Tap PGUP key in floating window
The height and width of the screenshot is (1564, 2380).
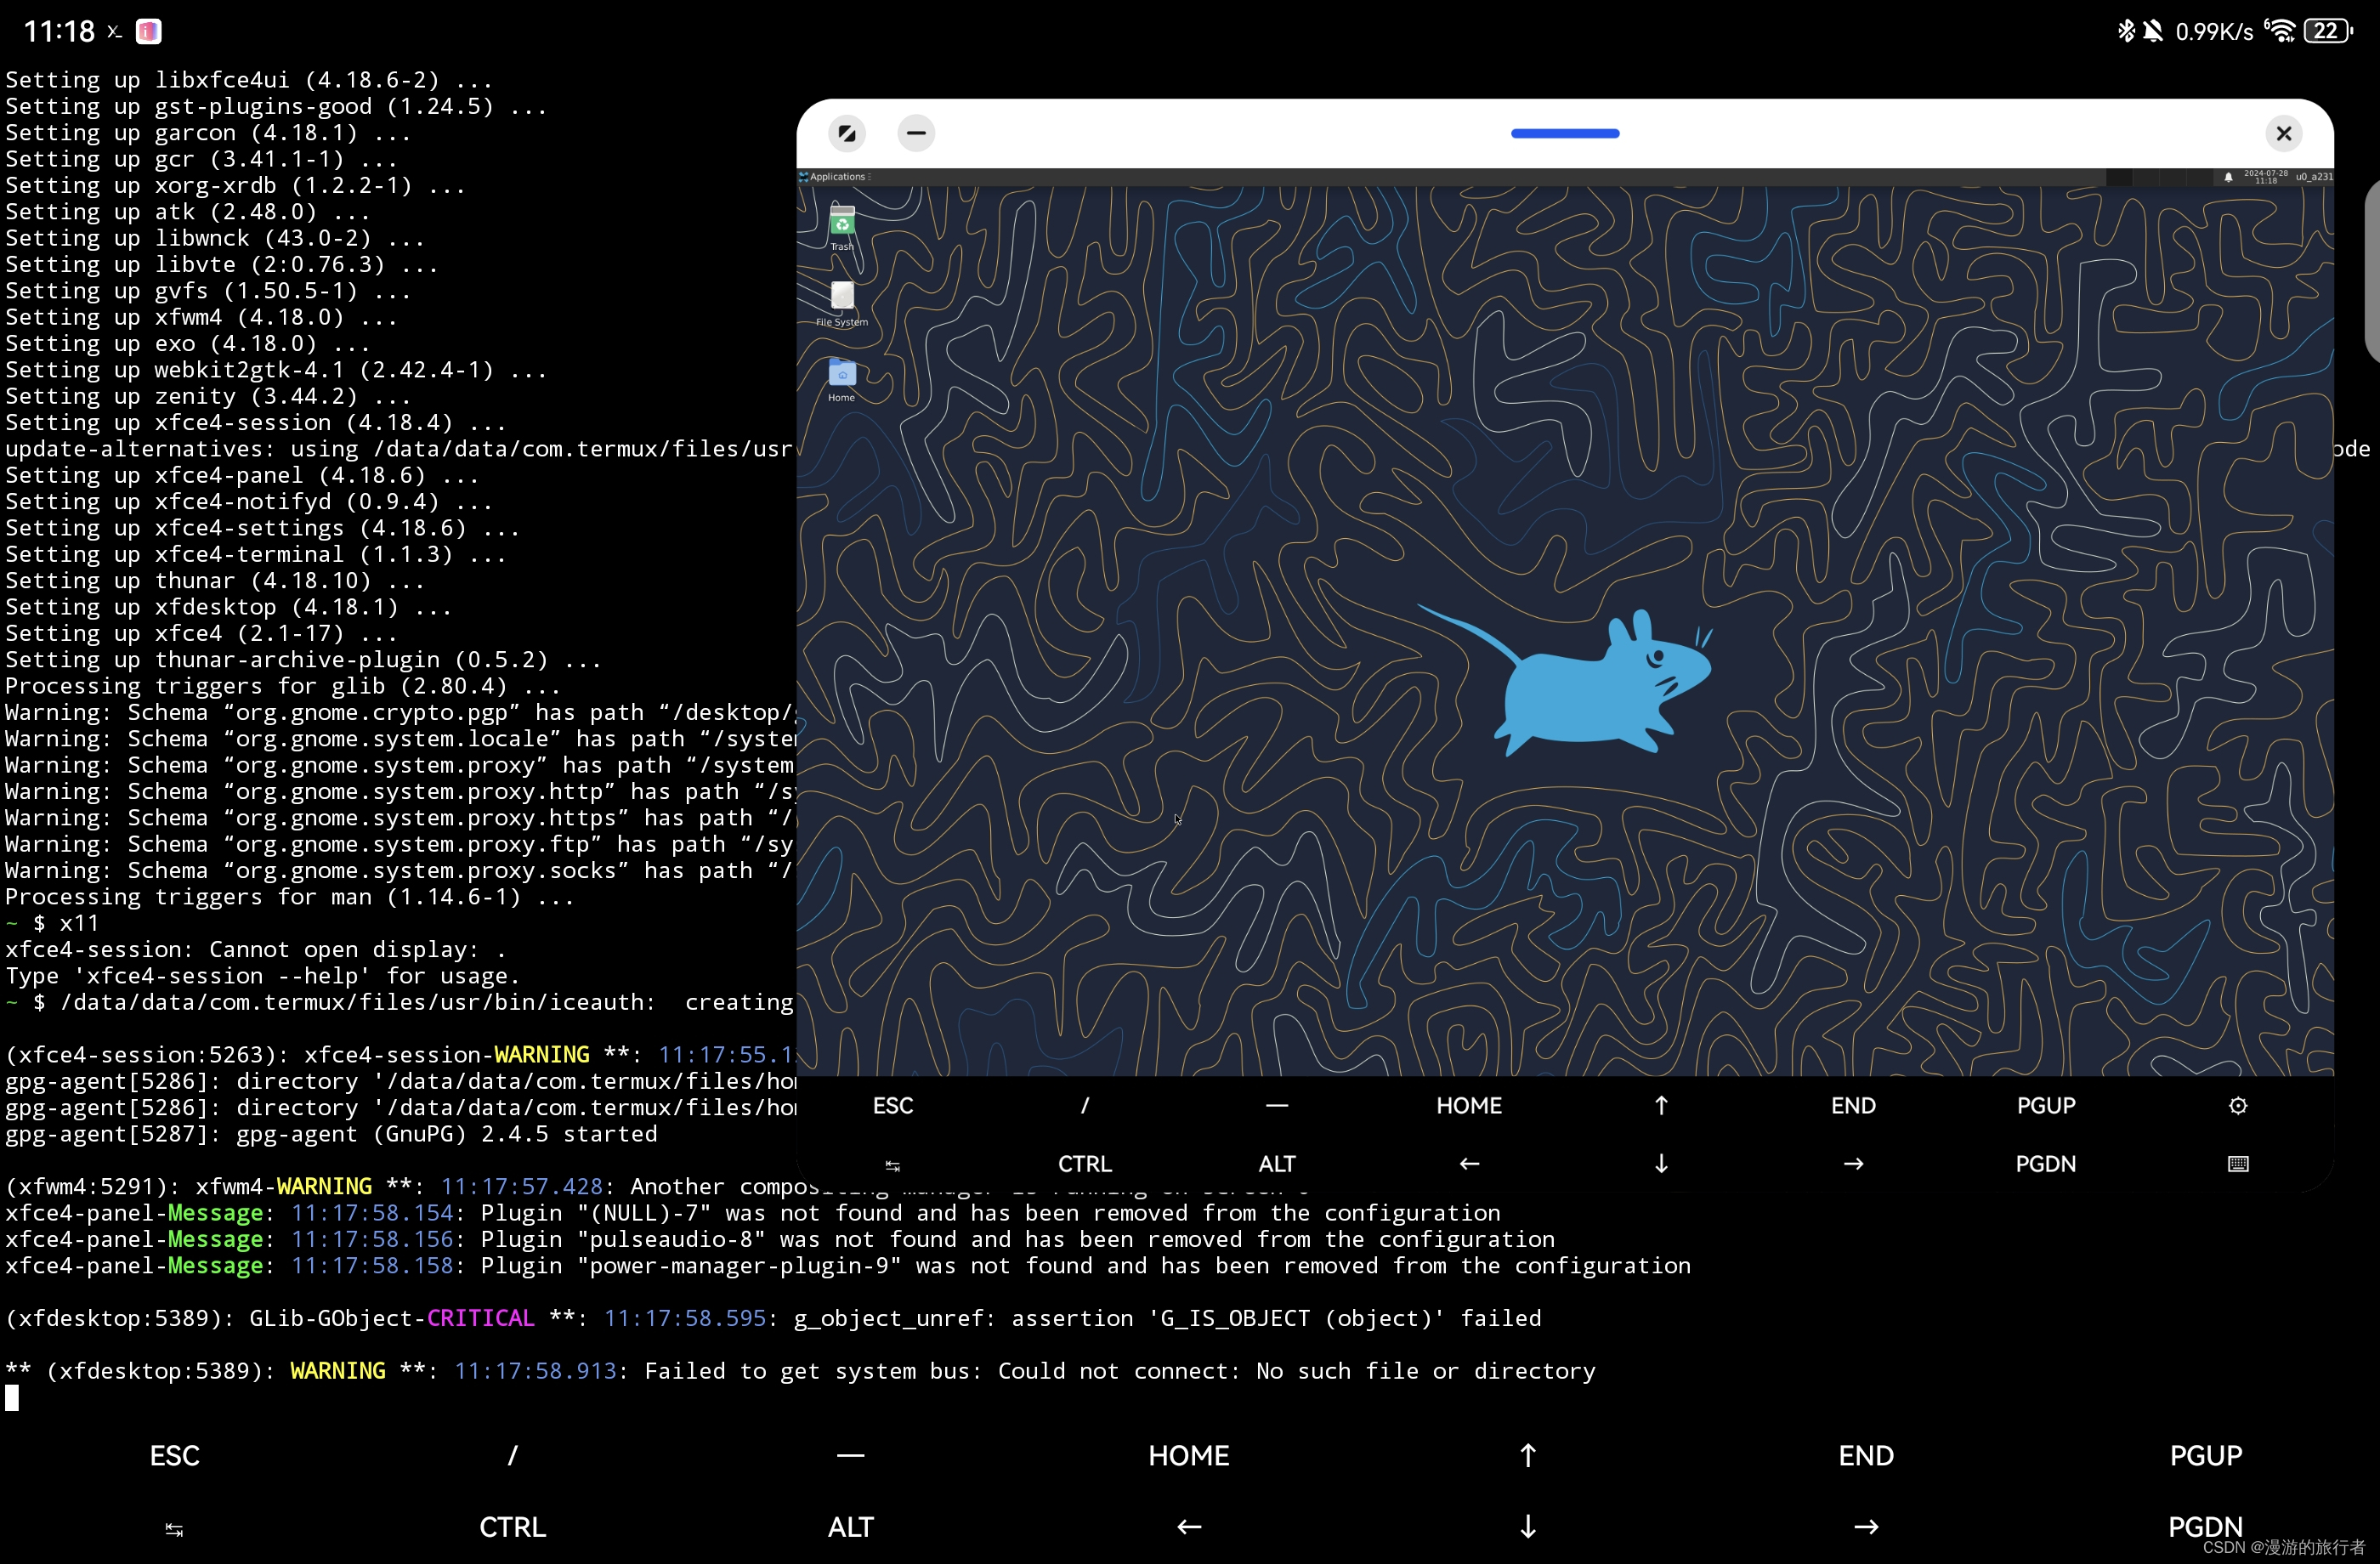[x=2046, y=1106]
